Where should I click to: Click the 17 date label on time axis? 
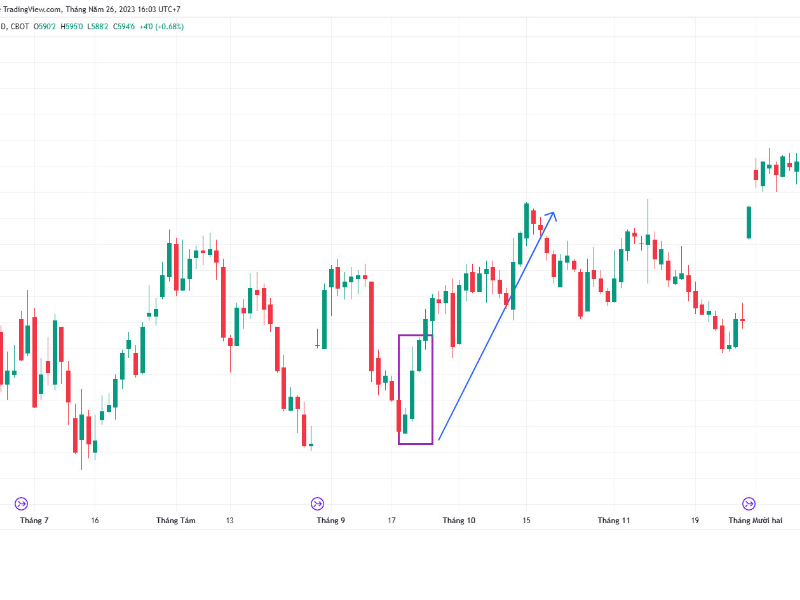392,521
